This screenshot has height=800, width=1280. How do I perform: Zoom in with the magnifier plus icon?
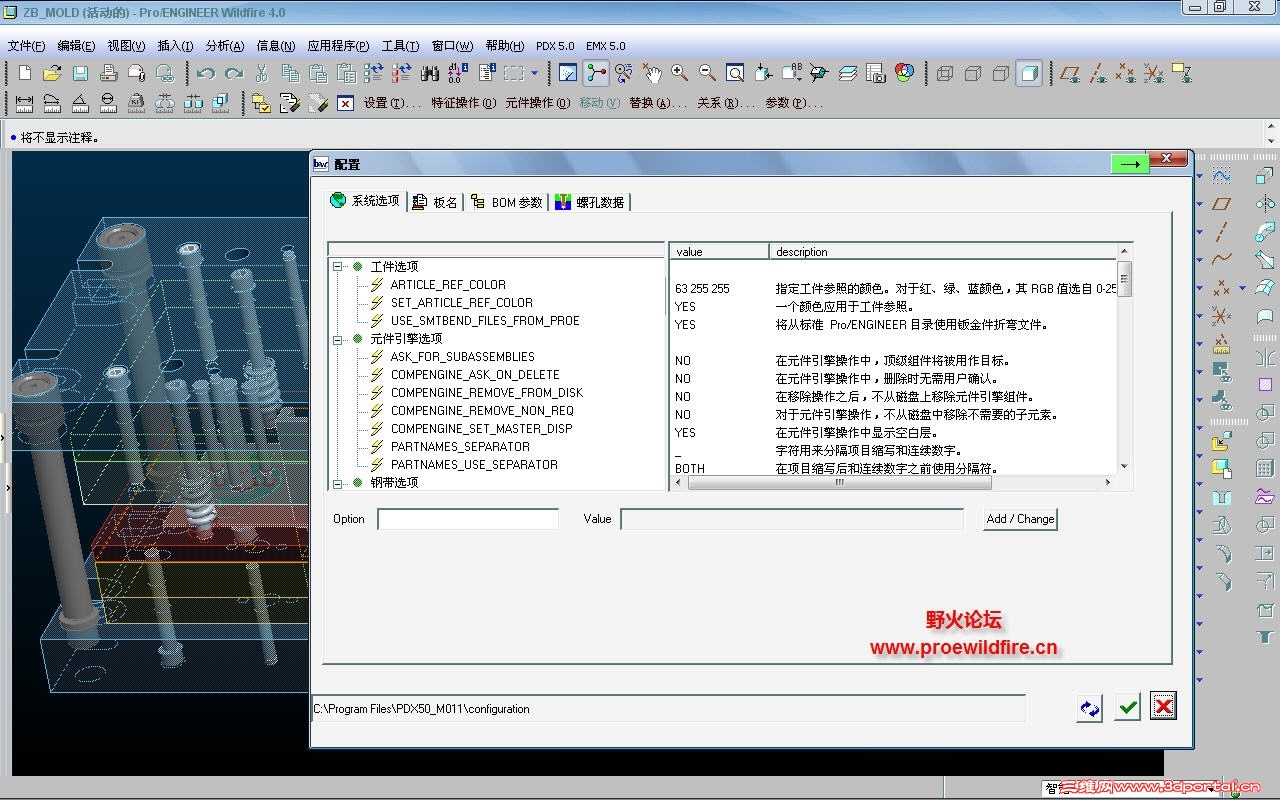click(679, 73)
